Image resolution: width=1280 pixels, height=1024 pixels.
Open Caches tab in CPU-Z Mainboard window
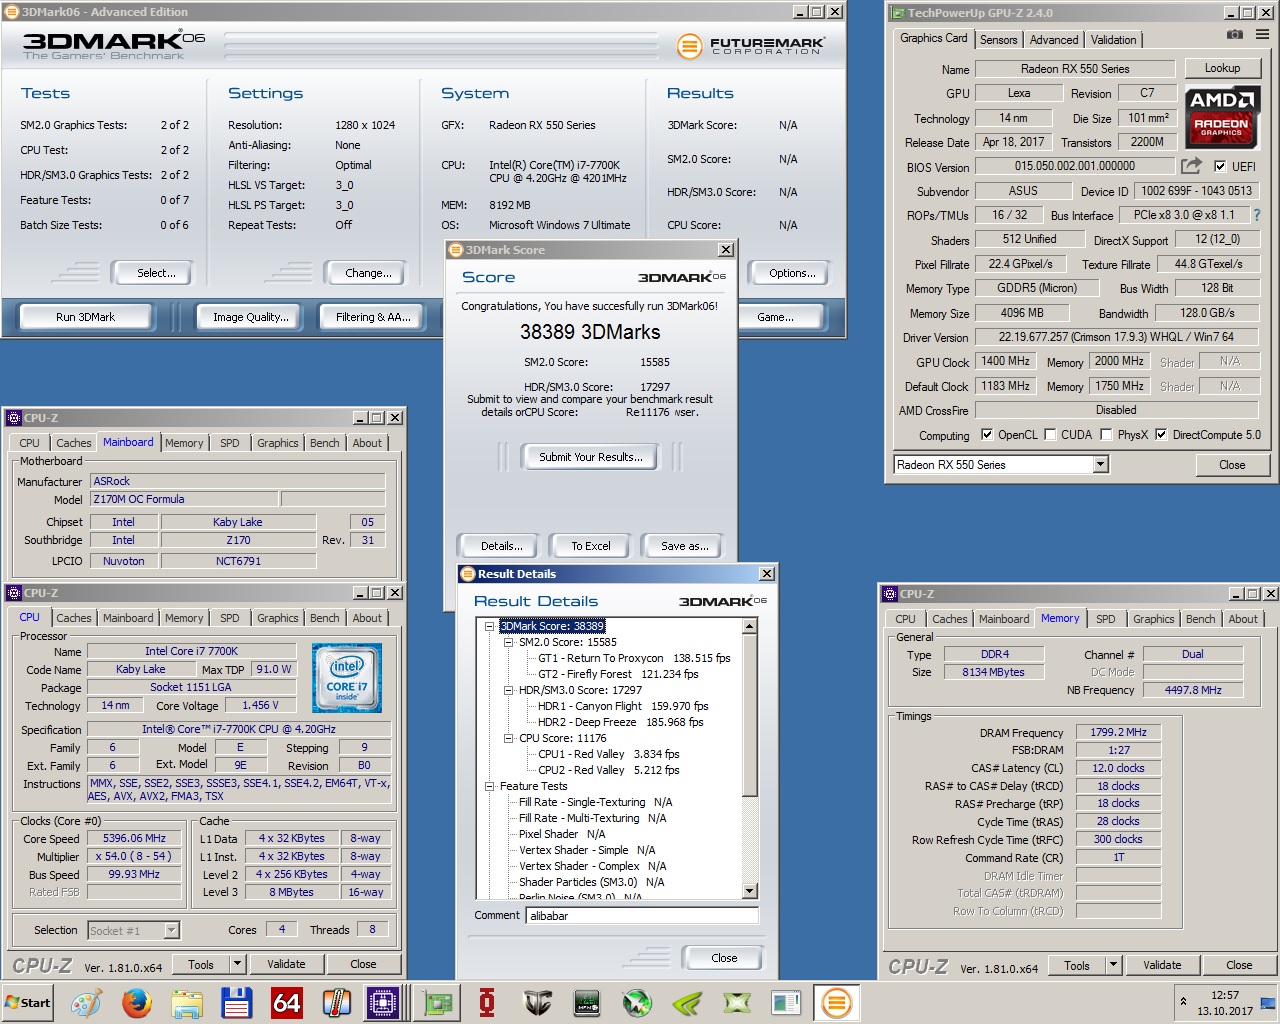pyautogui.click(x=74, y=443)
